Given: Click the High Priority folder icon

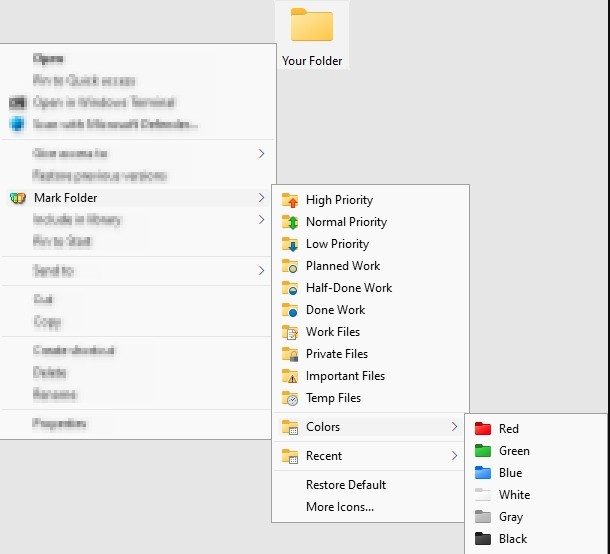Looking at the screenshot, I should (x=290, y=200).
